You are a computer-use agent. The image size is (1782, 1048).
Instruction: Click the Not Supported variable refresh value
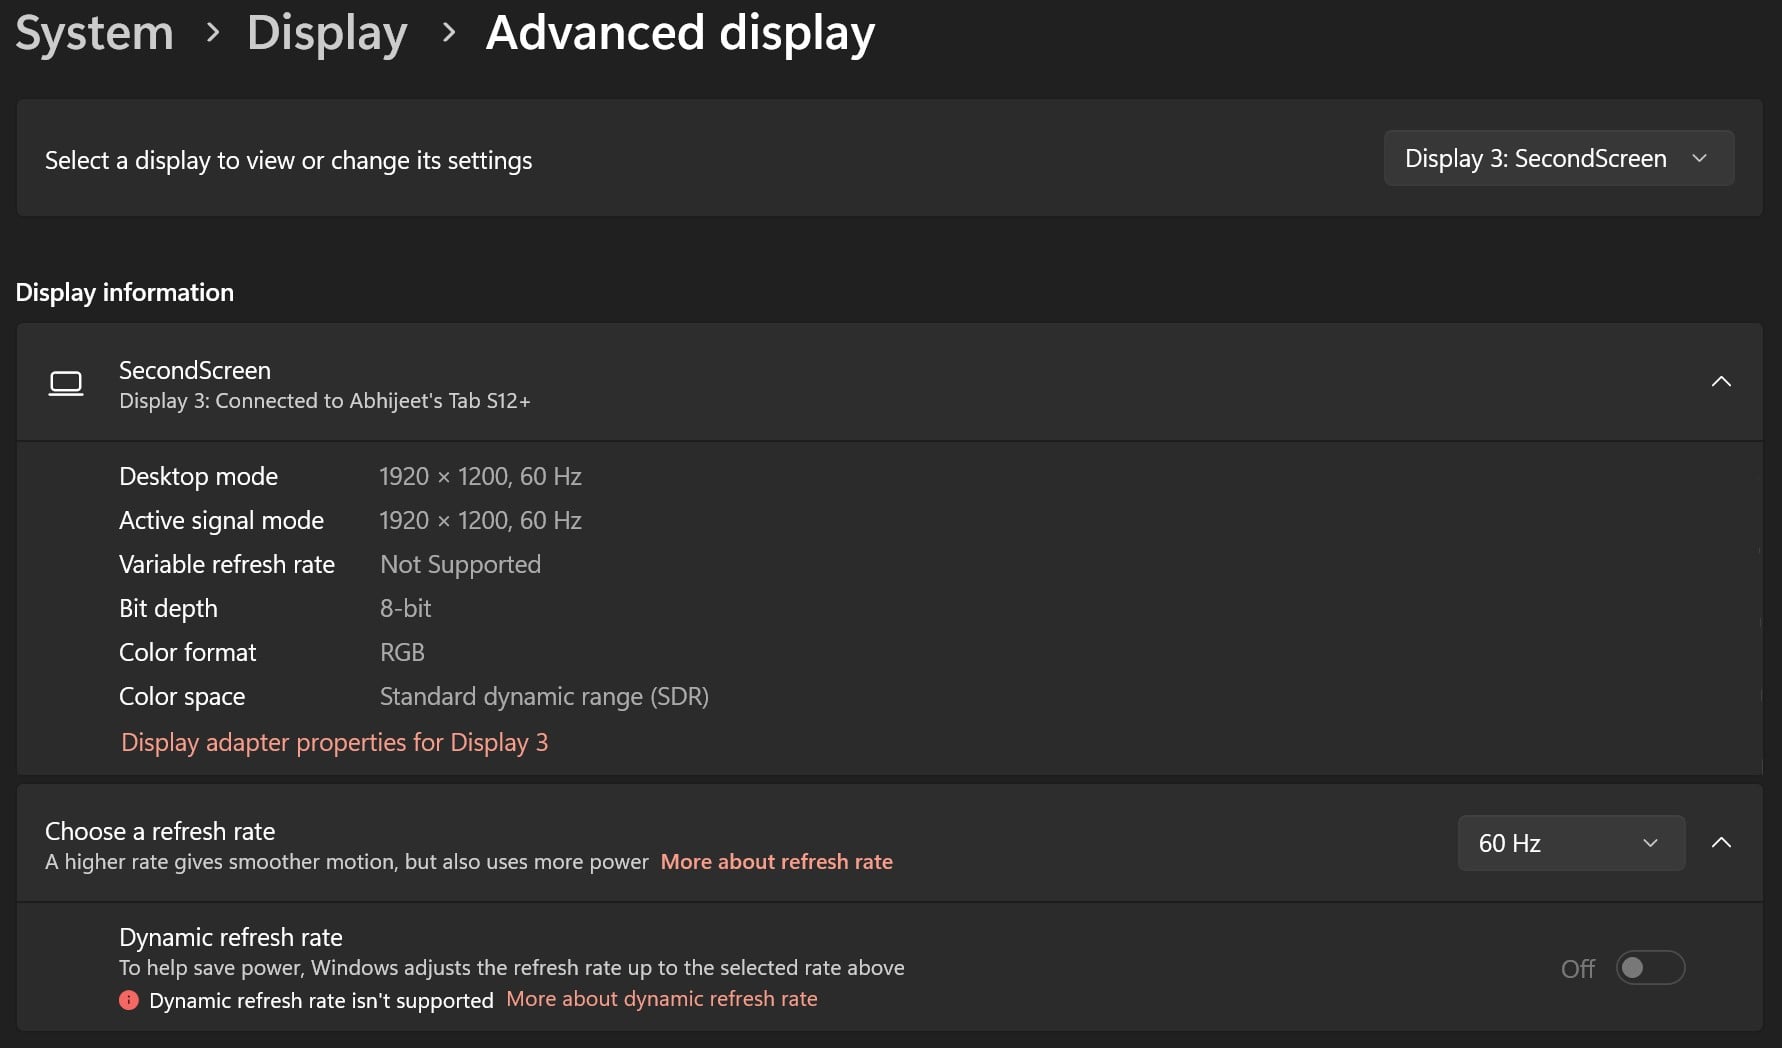[460, 565]
